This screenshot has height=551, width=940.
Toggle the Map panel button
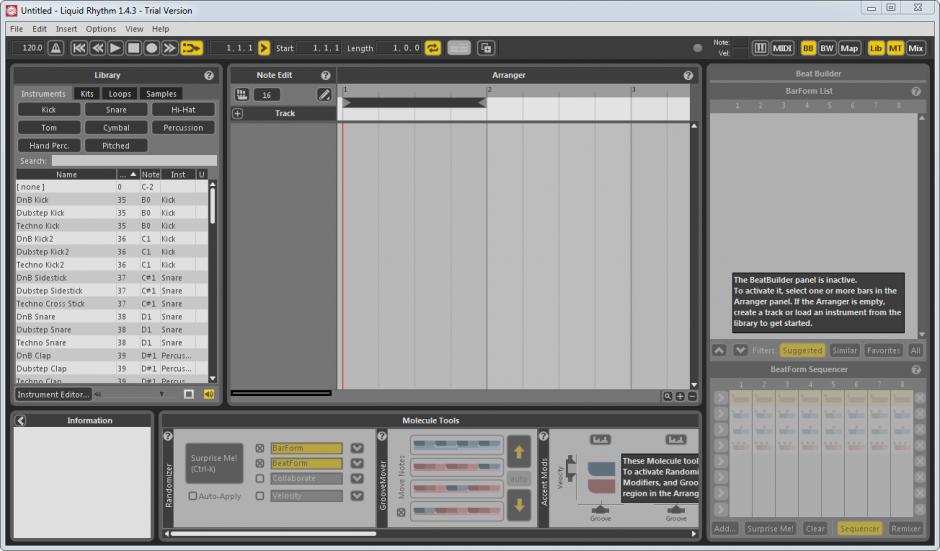[849, 48]
